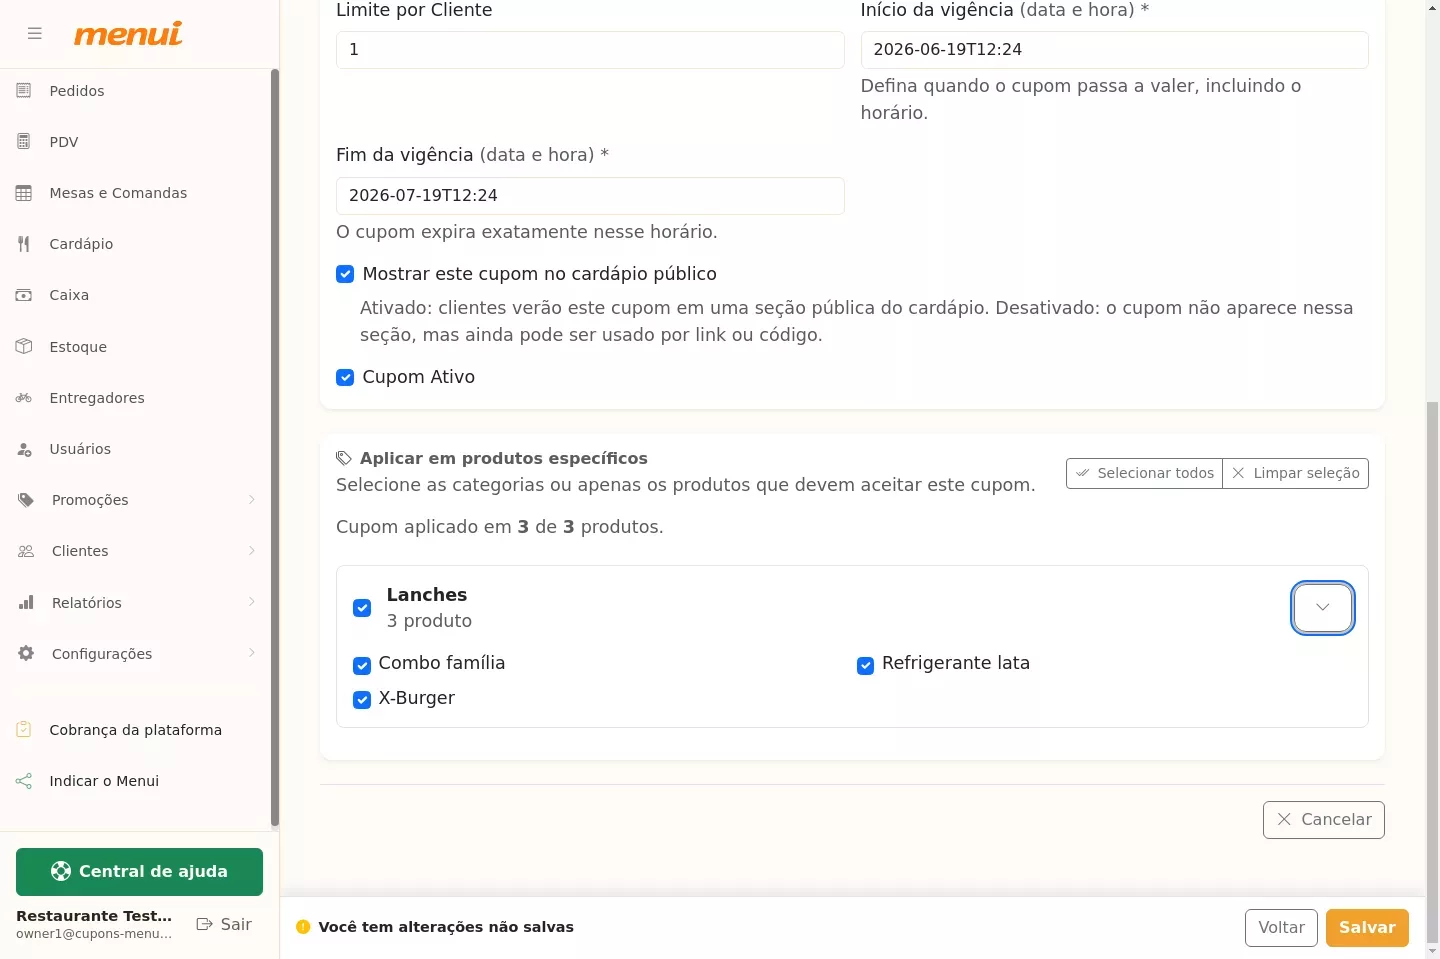Click the main page vertical scrollbar
The width and height of the screenshot is (1440, 959).
coord(1432,670)
